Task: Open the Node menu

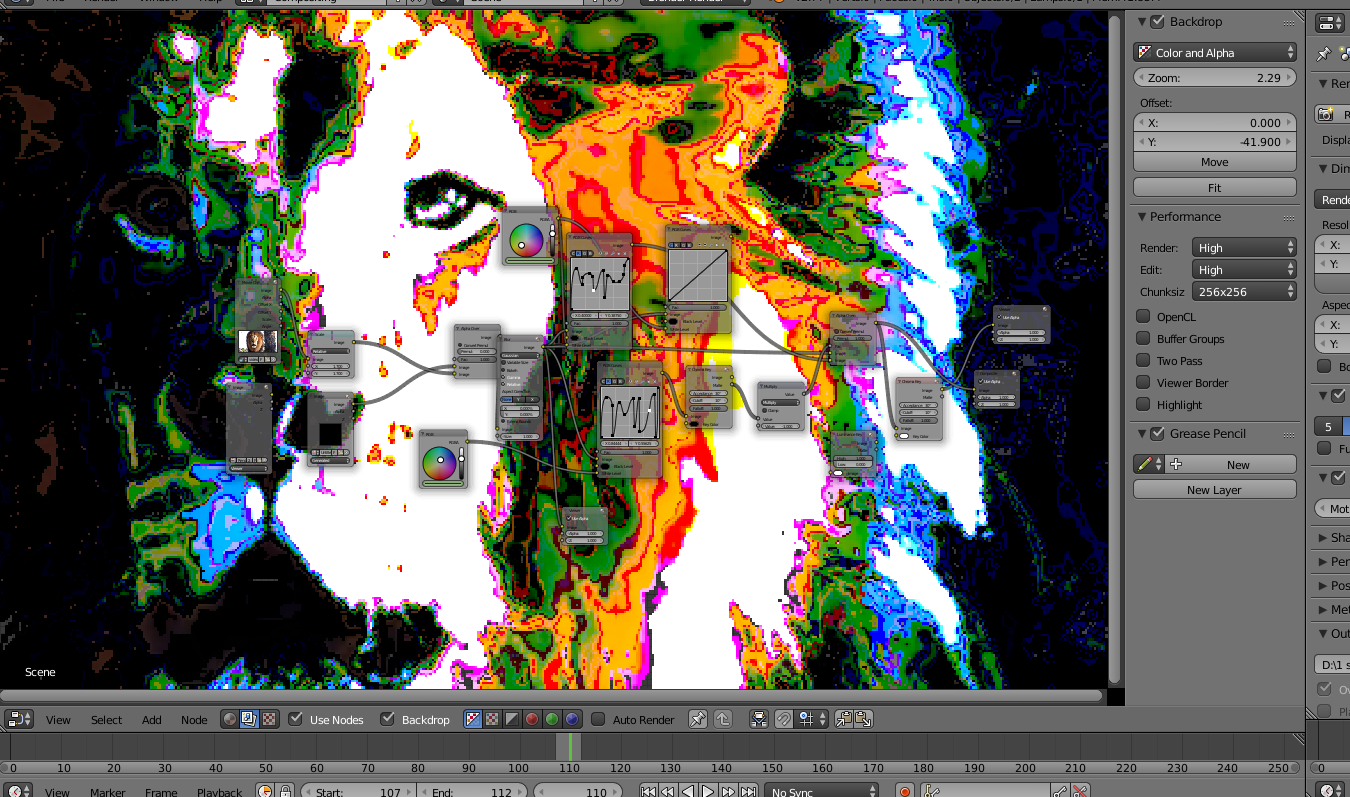Action: tap(193, 719)
